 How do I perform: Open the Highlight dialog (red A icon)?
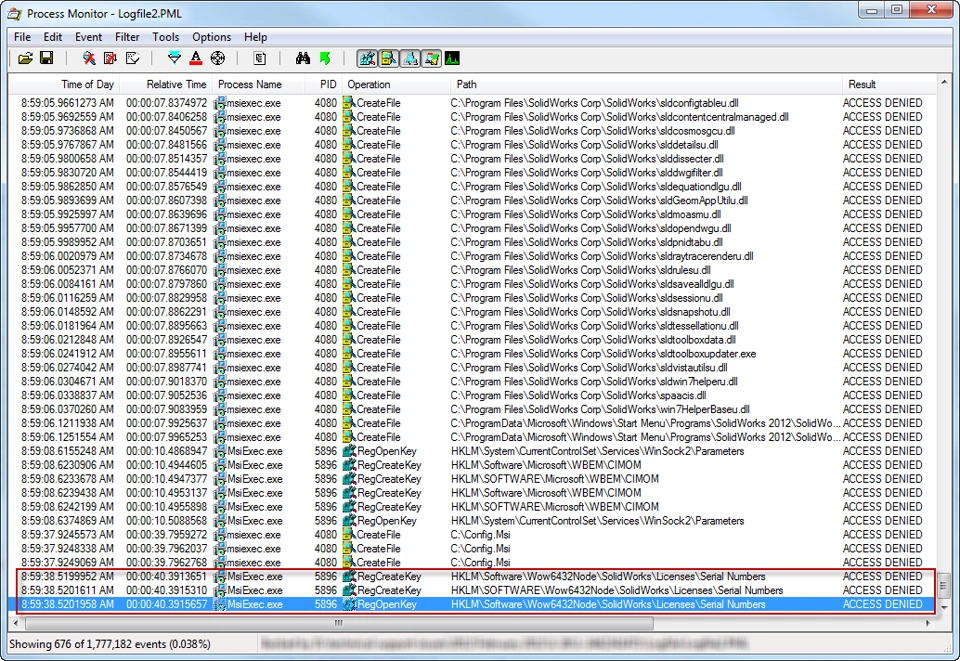(196, 59)
